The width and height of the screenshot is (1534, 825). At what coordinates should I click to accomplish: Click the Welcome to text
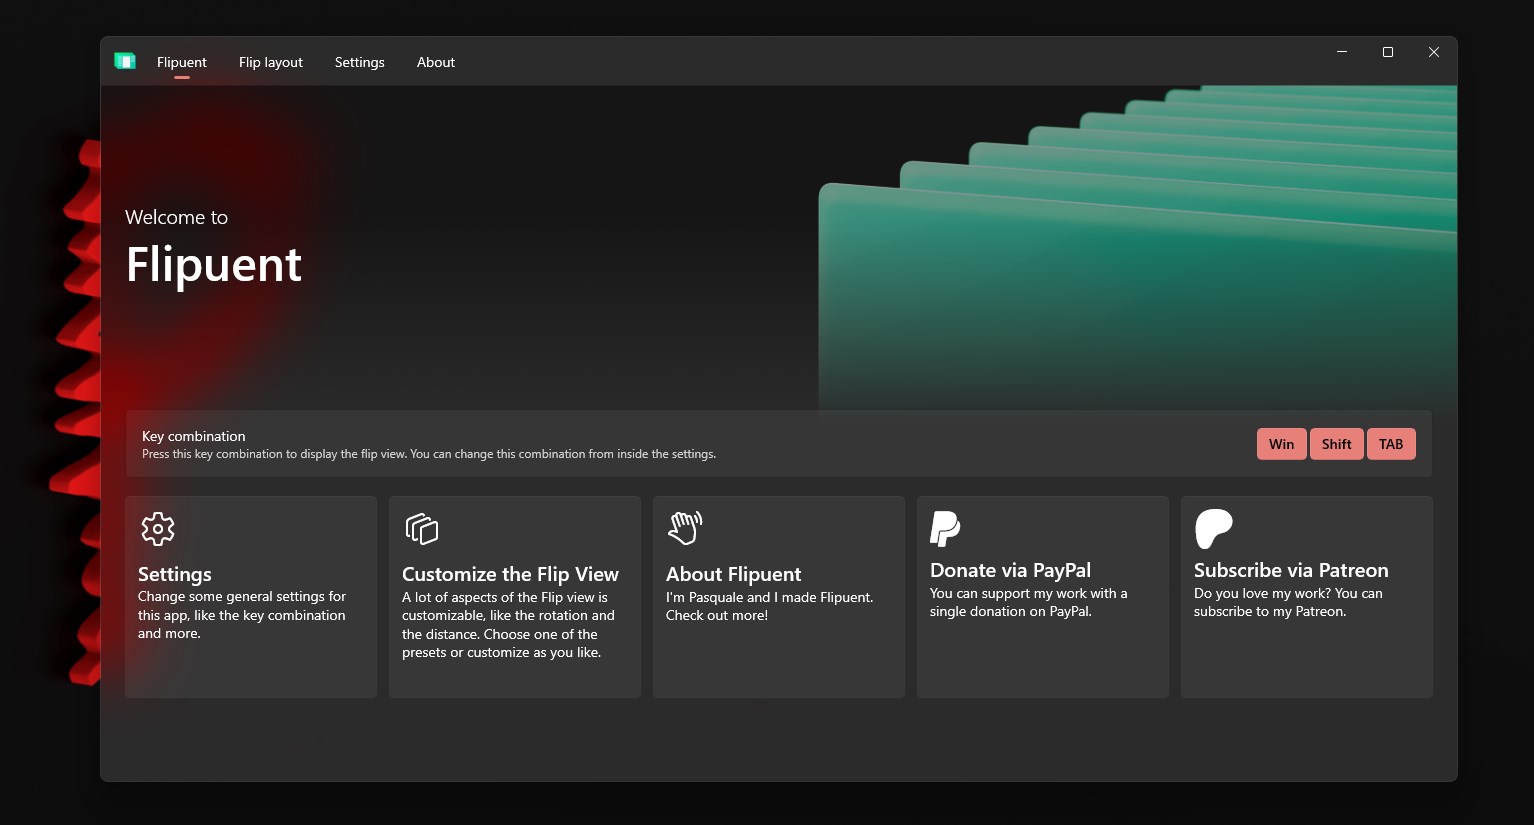coord(177,217)
